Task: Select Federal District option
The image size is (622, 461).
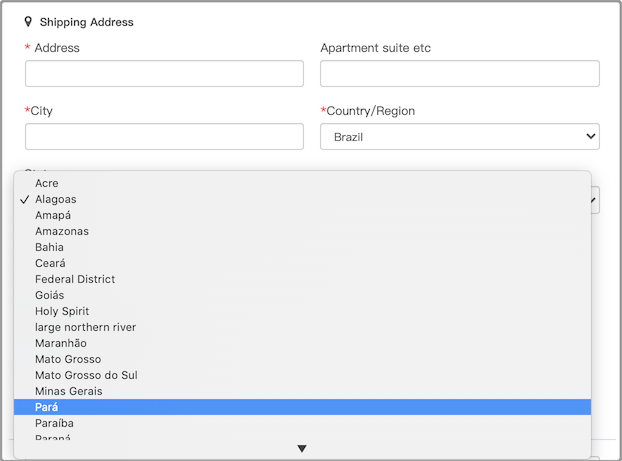Action: (x=75, y=279)
